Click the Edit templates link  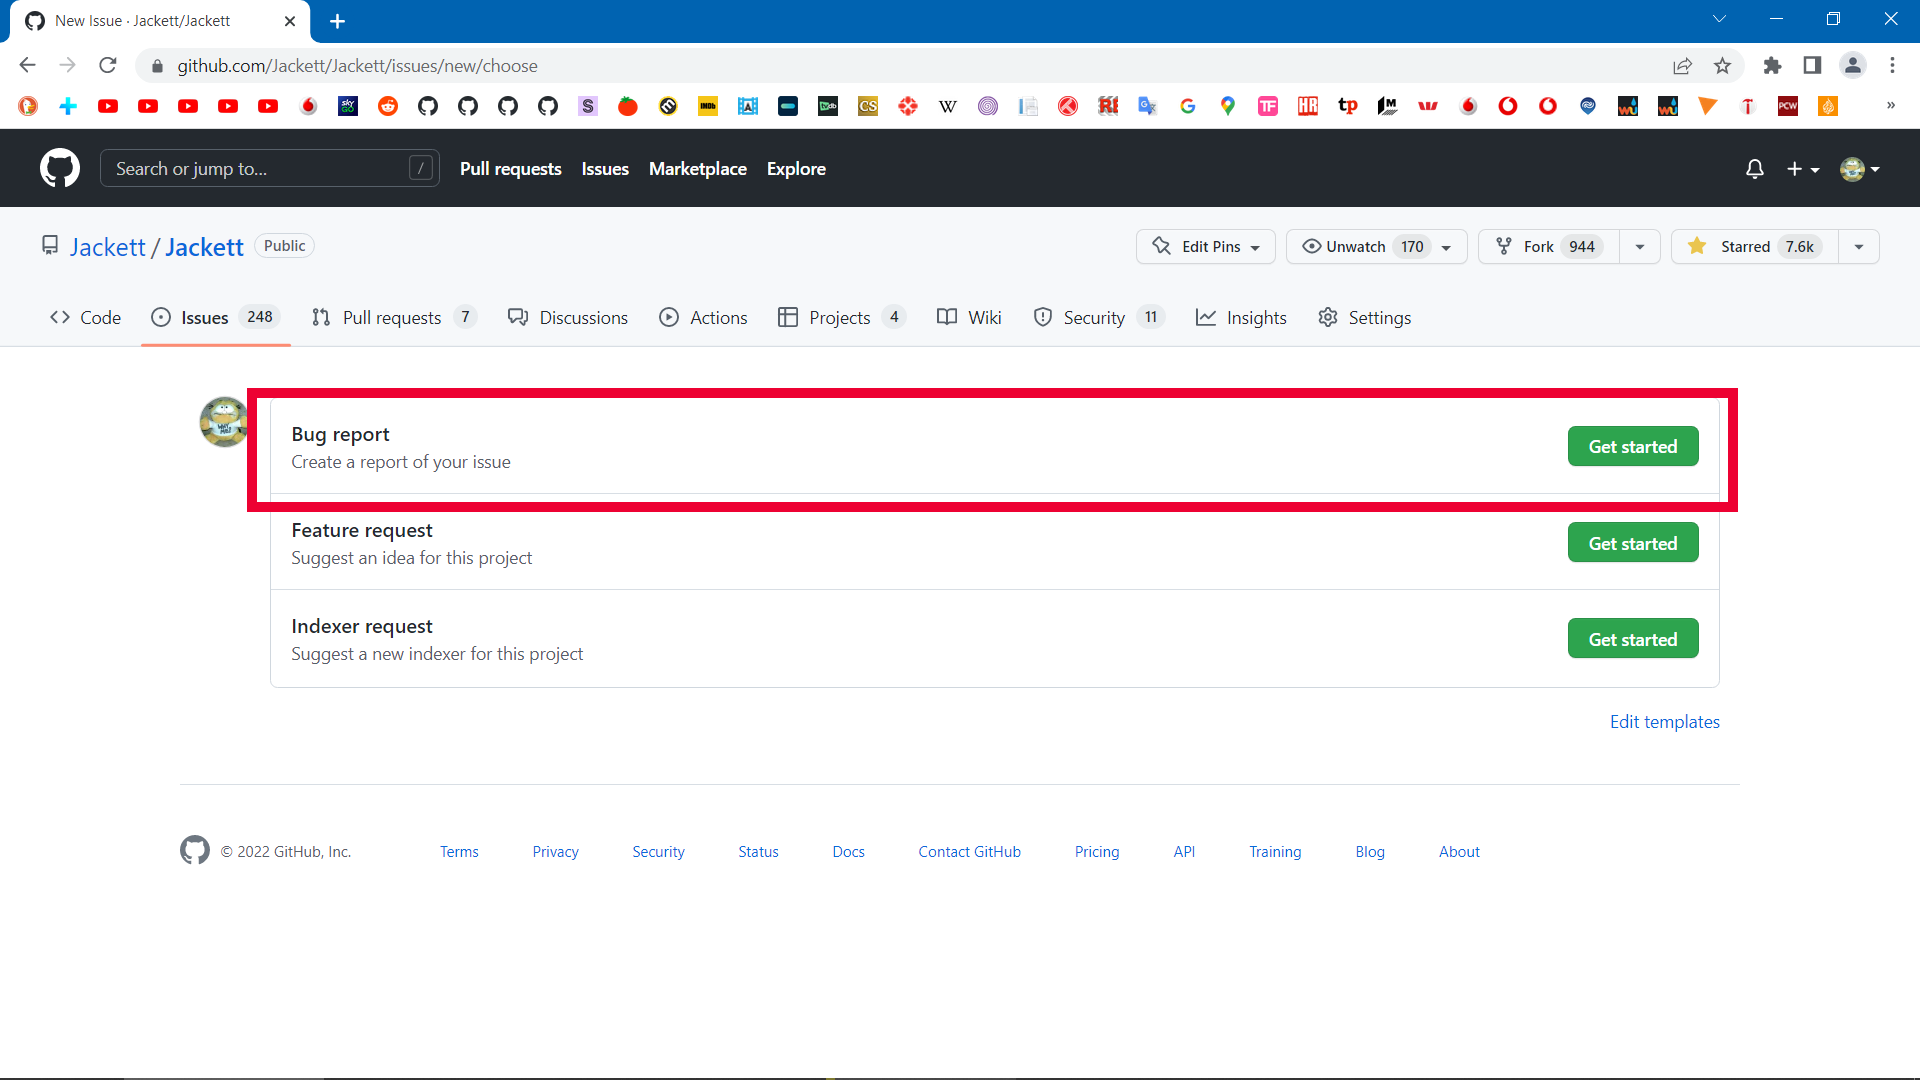pyautogui.click(x=1664, y=722)
